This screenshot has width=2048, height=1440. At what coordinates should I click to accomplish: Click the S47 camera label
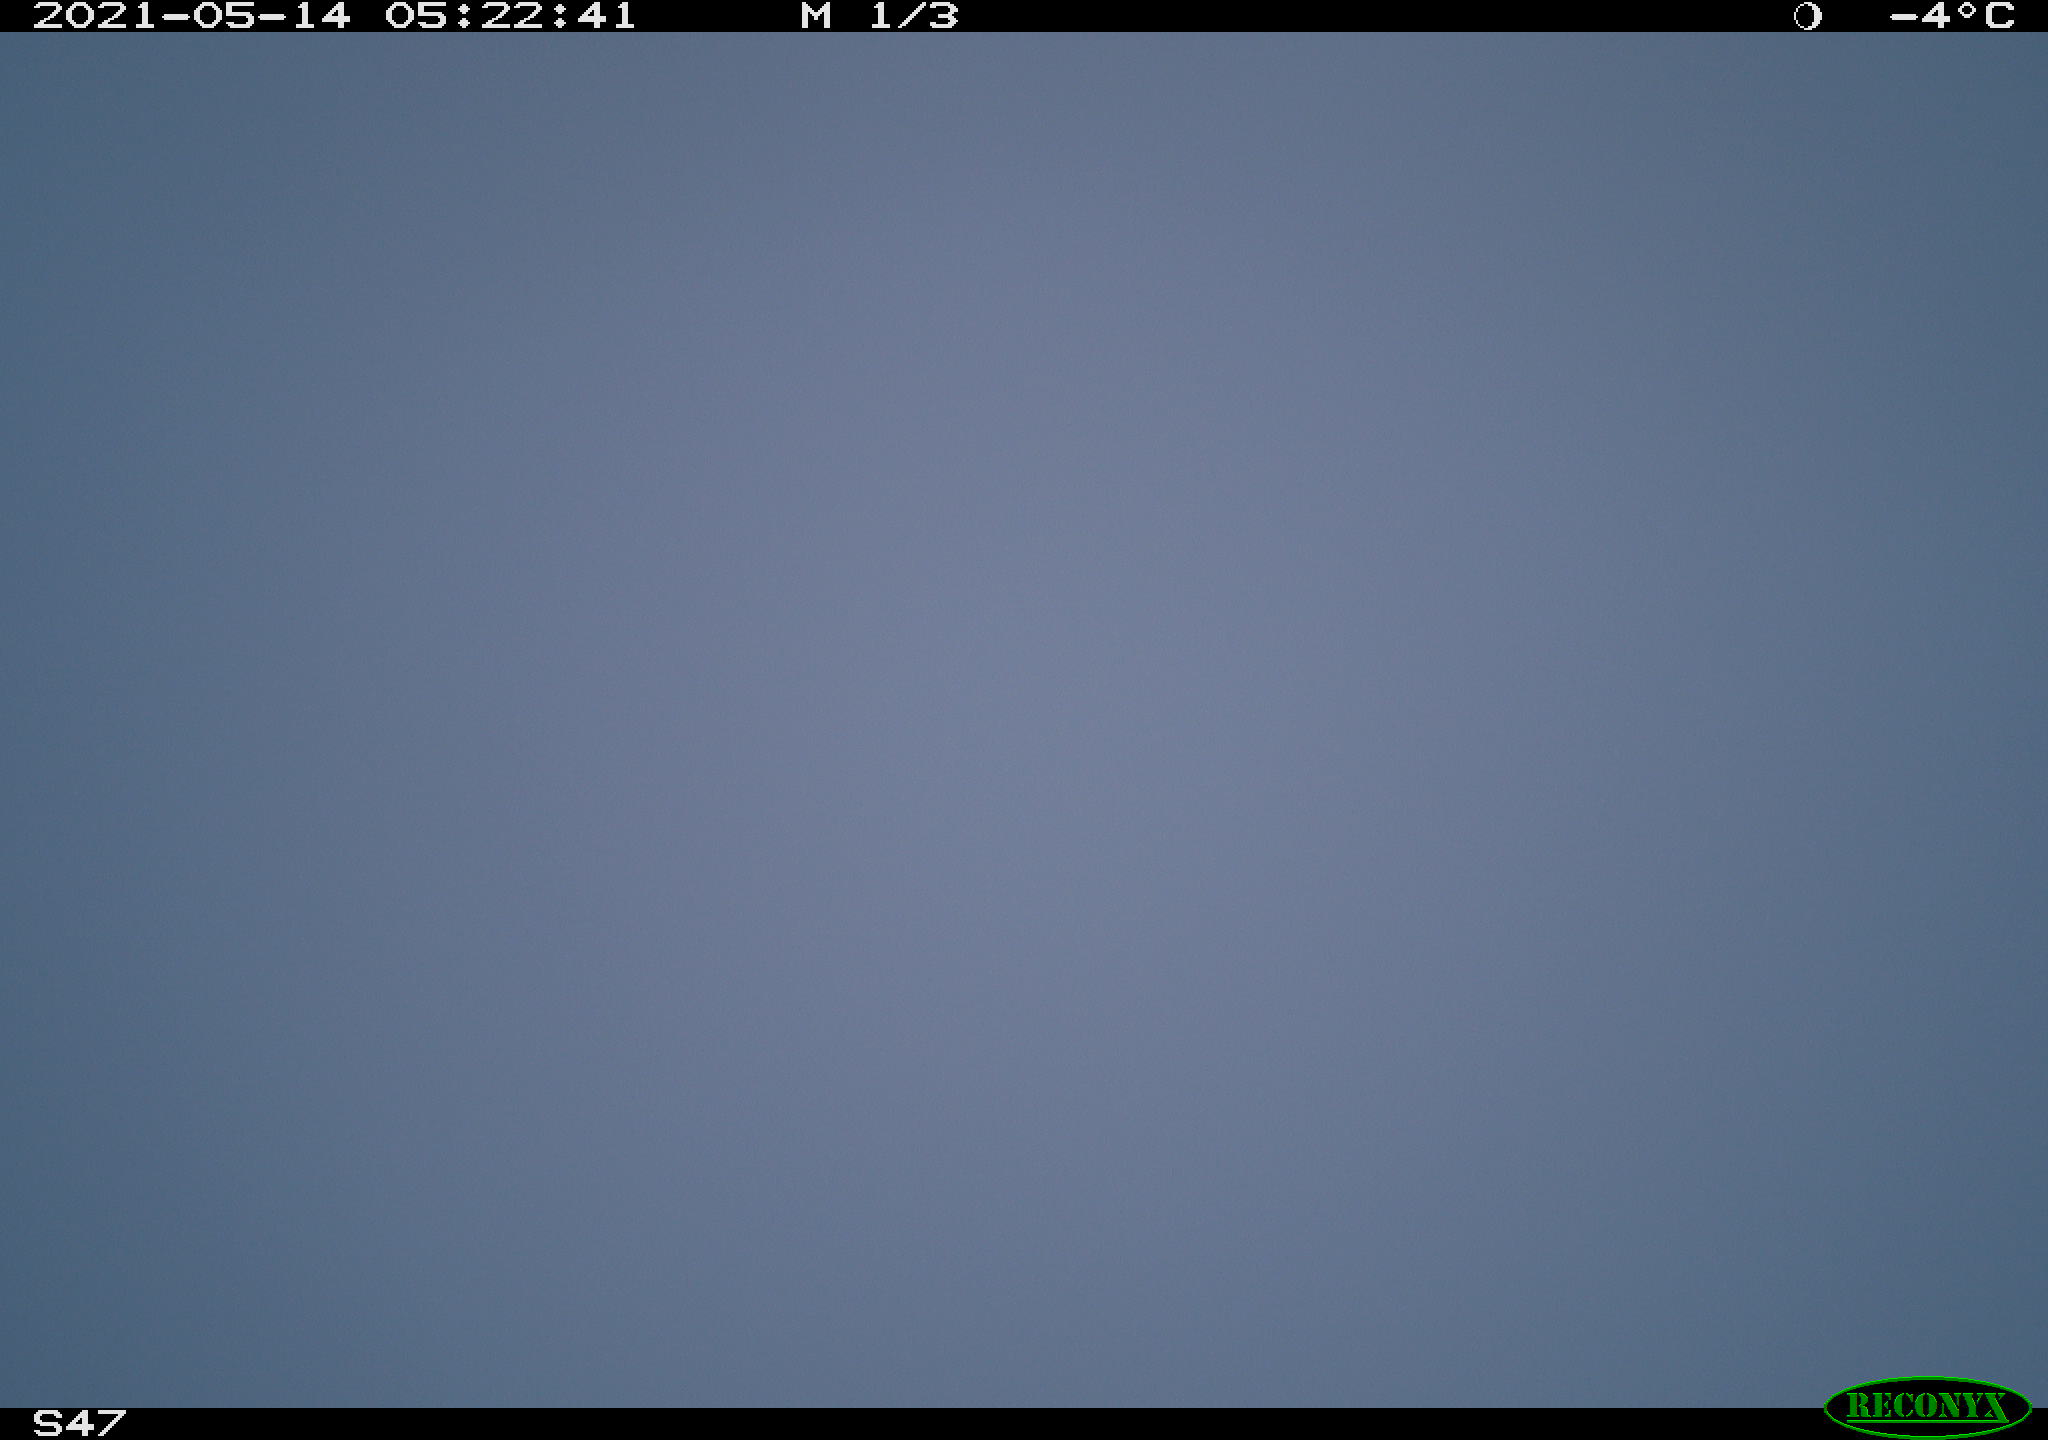[79, 1422]
